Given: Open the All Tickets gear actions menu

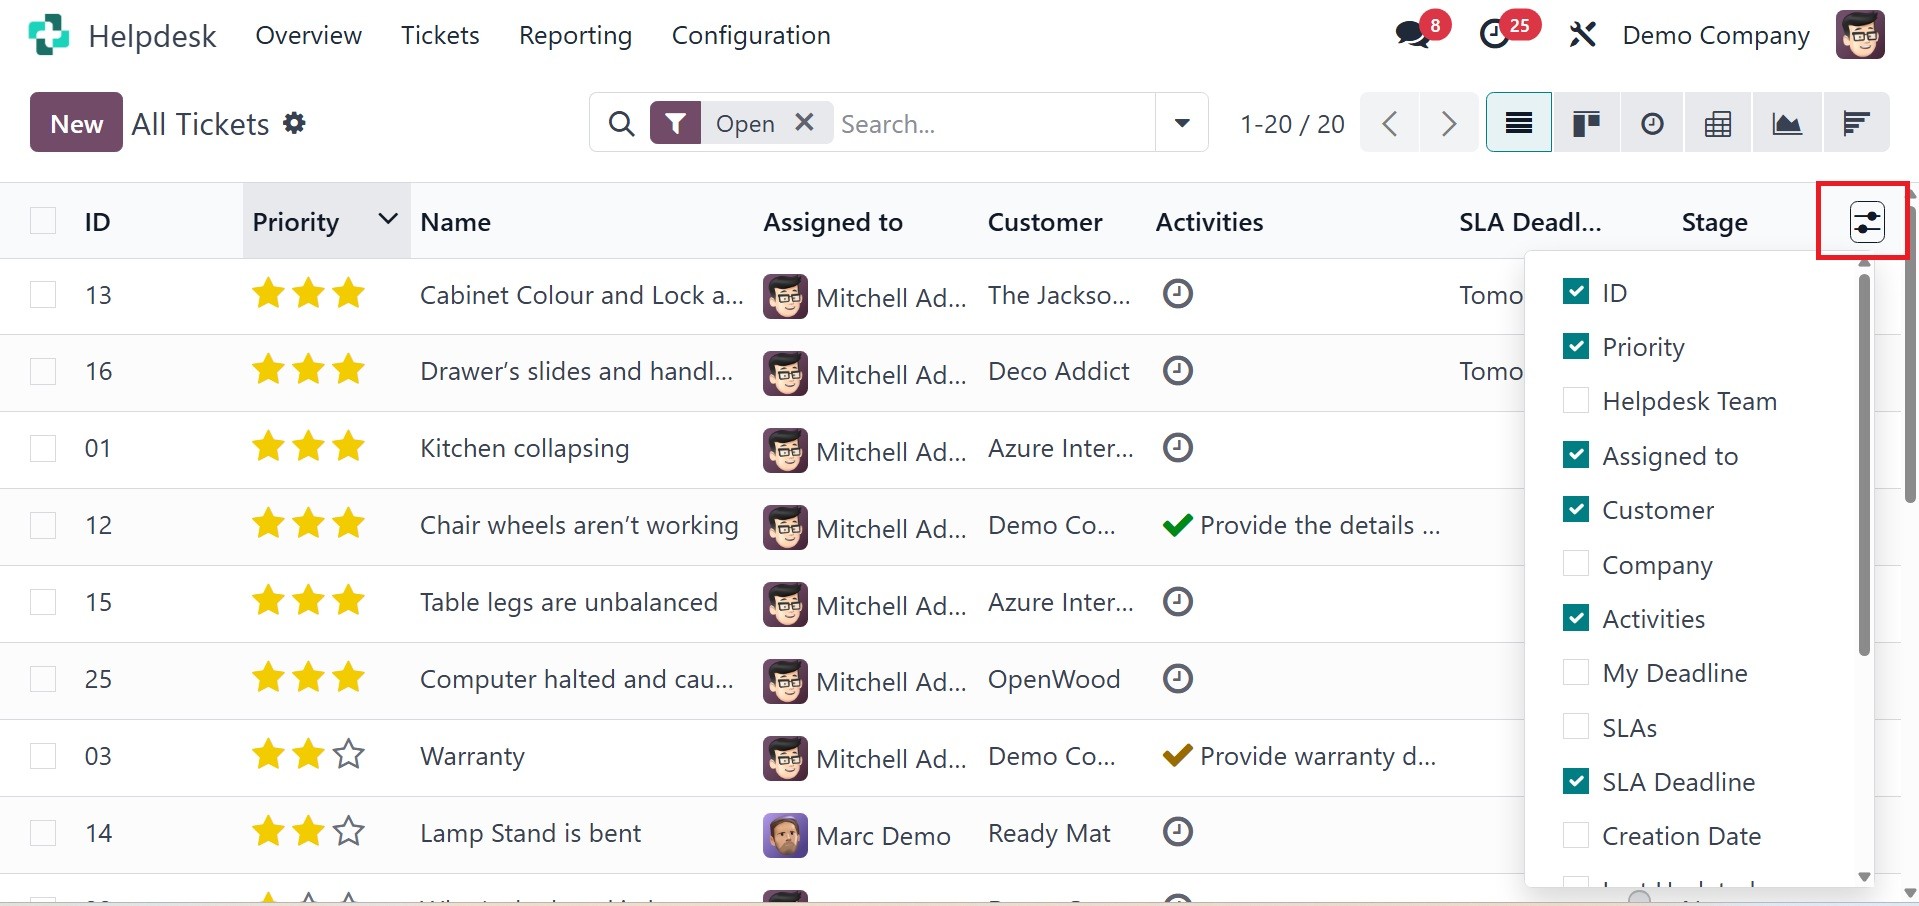Looking at the screenshot, I should point(294,123).
